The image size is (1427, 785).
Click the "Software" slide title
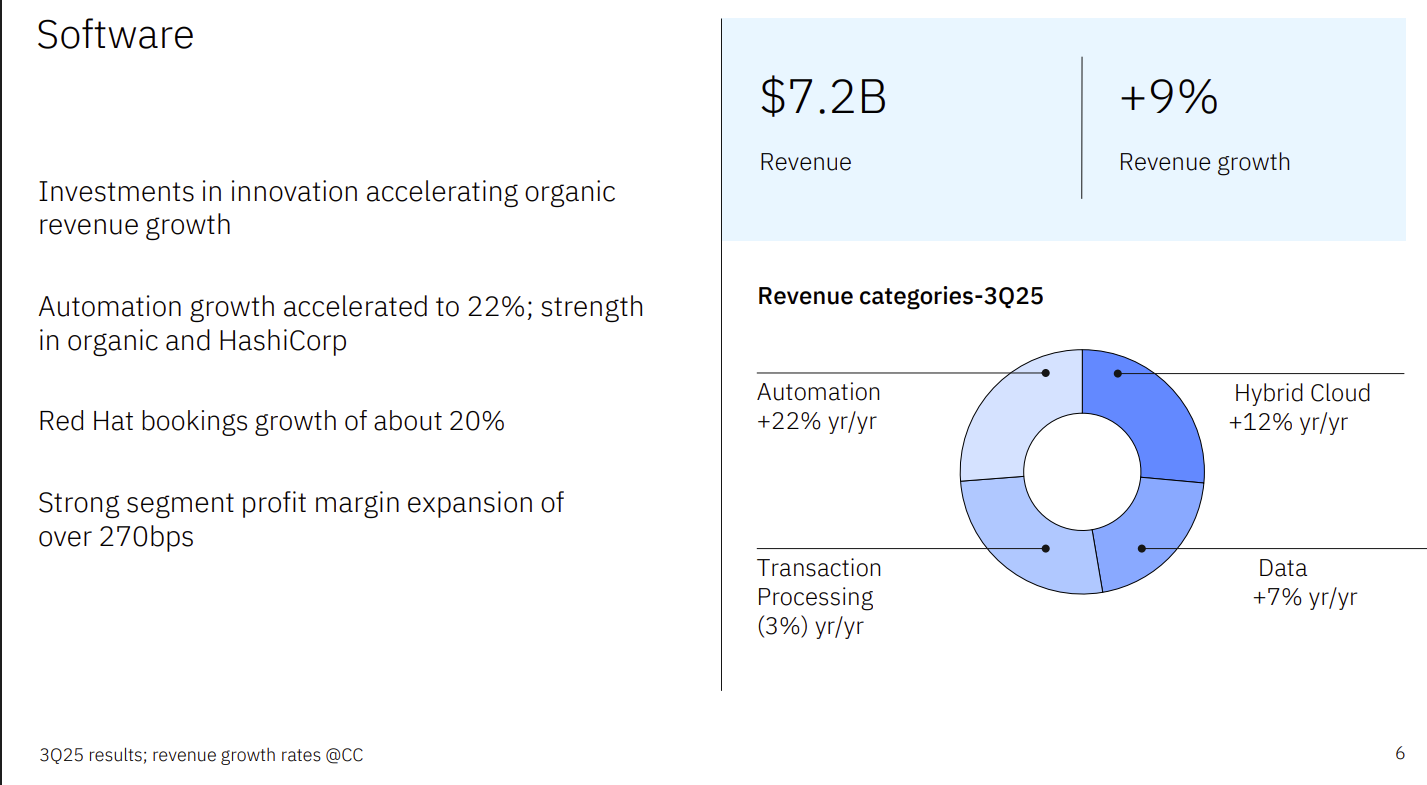click(115, 35)
